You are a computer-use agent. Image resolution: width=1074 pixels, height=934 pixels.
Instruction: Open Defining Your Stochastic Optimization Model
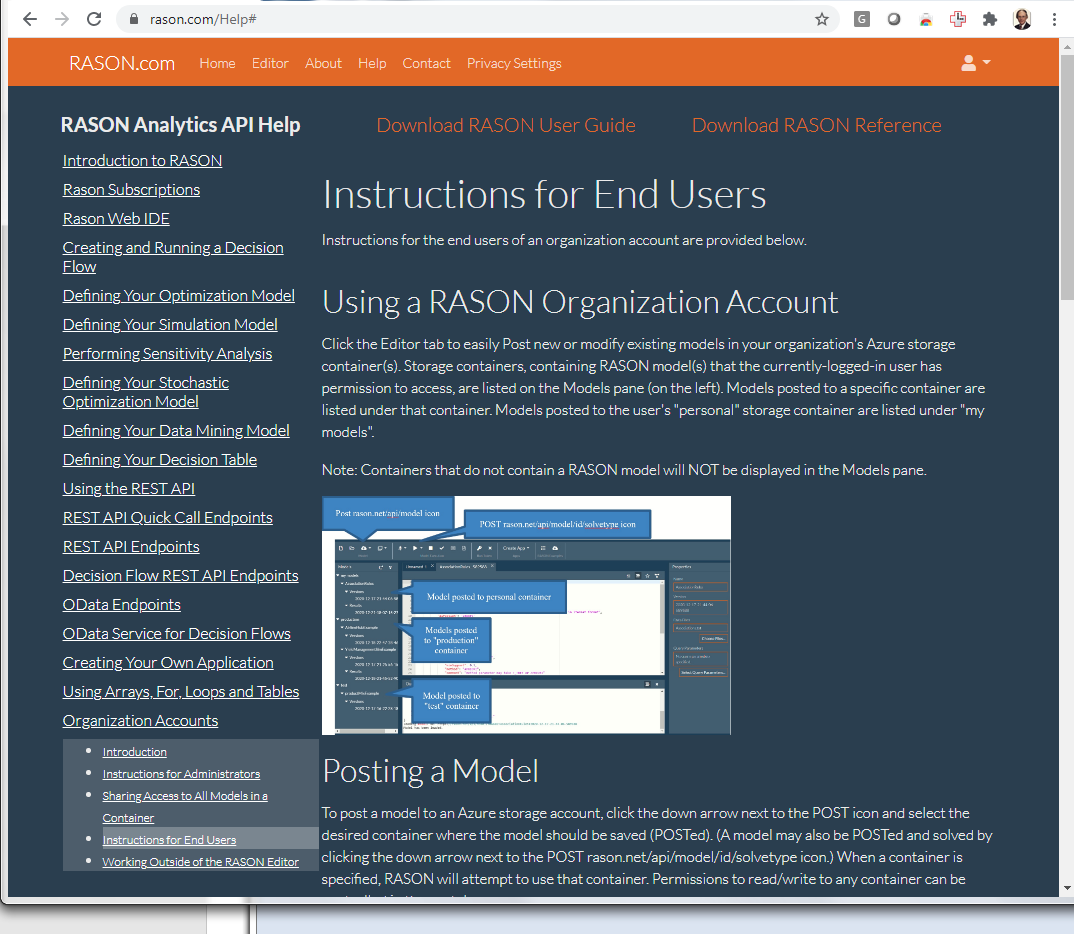[x=146, y=392]
